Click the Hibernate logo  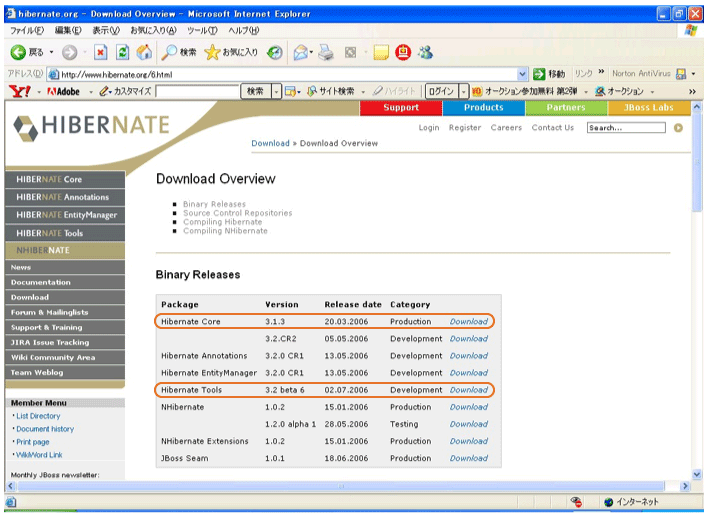91,127
